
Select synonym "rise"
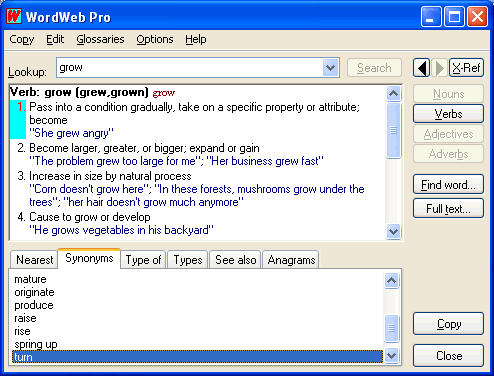point(22,331)
